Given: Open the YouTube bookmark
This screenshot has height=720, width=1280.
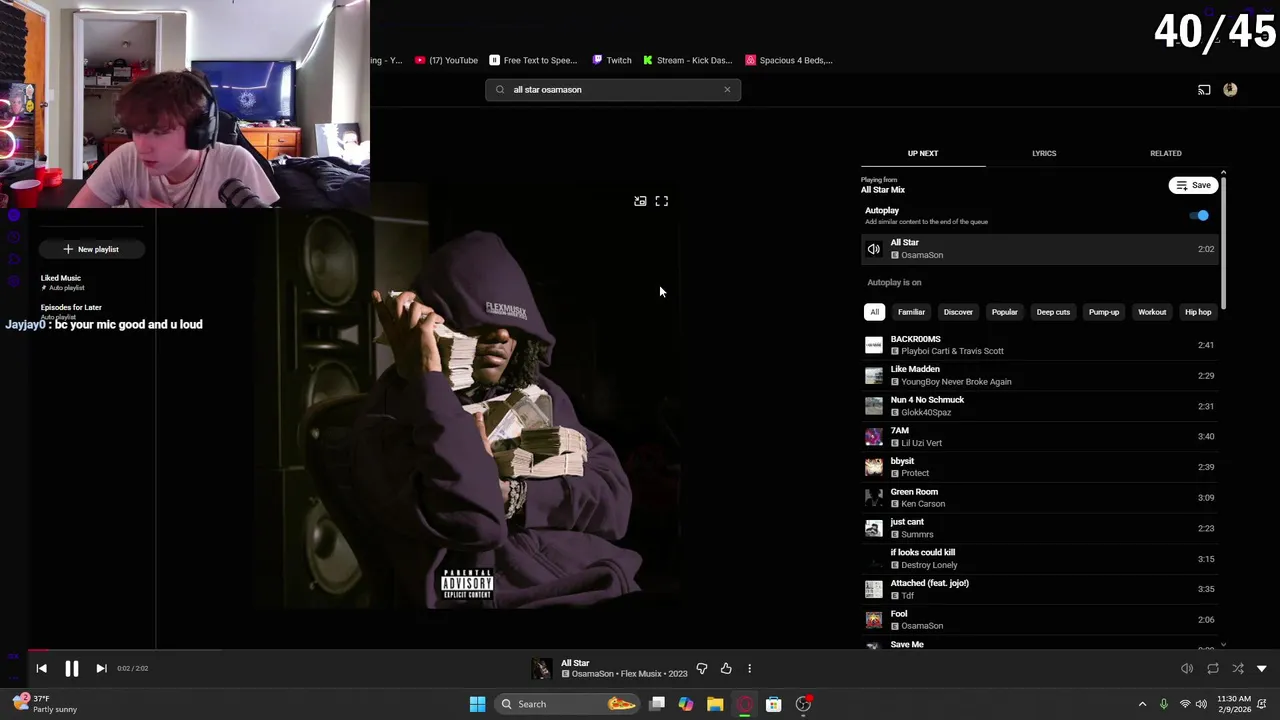Looking at the screenshot, I should click(446, 60).
